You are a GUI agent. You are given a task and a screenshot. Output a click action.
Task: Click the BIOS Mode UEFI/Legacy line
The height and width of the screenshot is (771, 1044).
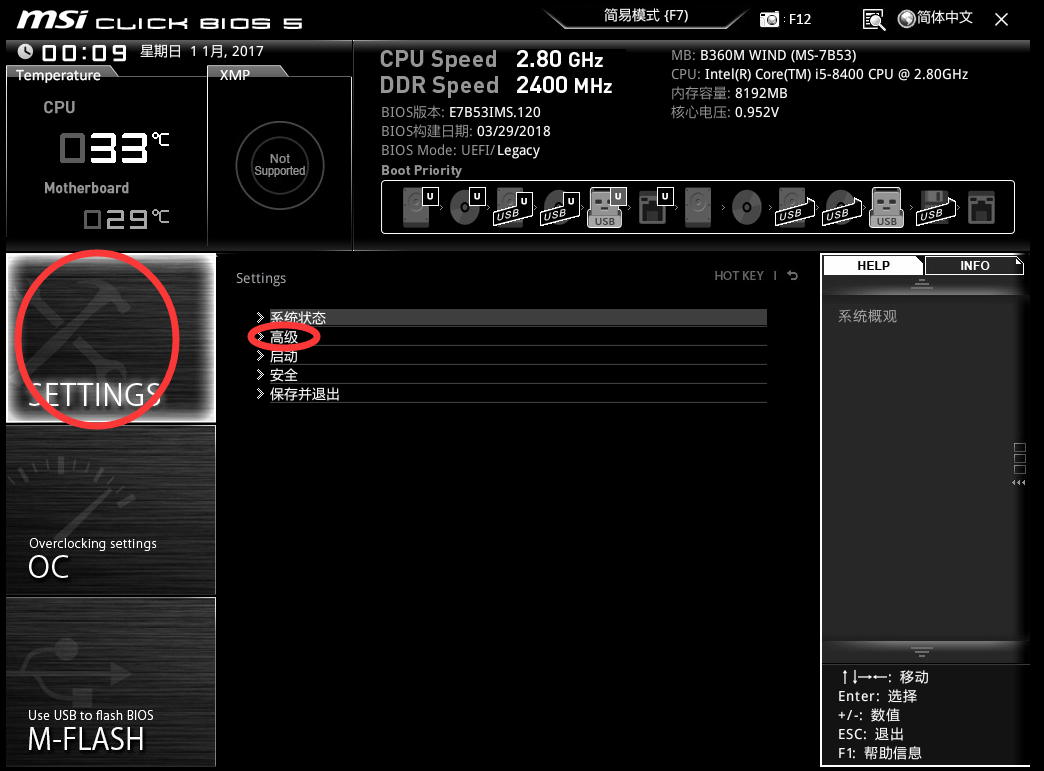coord(461,150)
